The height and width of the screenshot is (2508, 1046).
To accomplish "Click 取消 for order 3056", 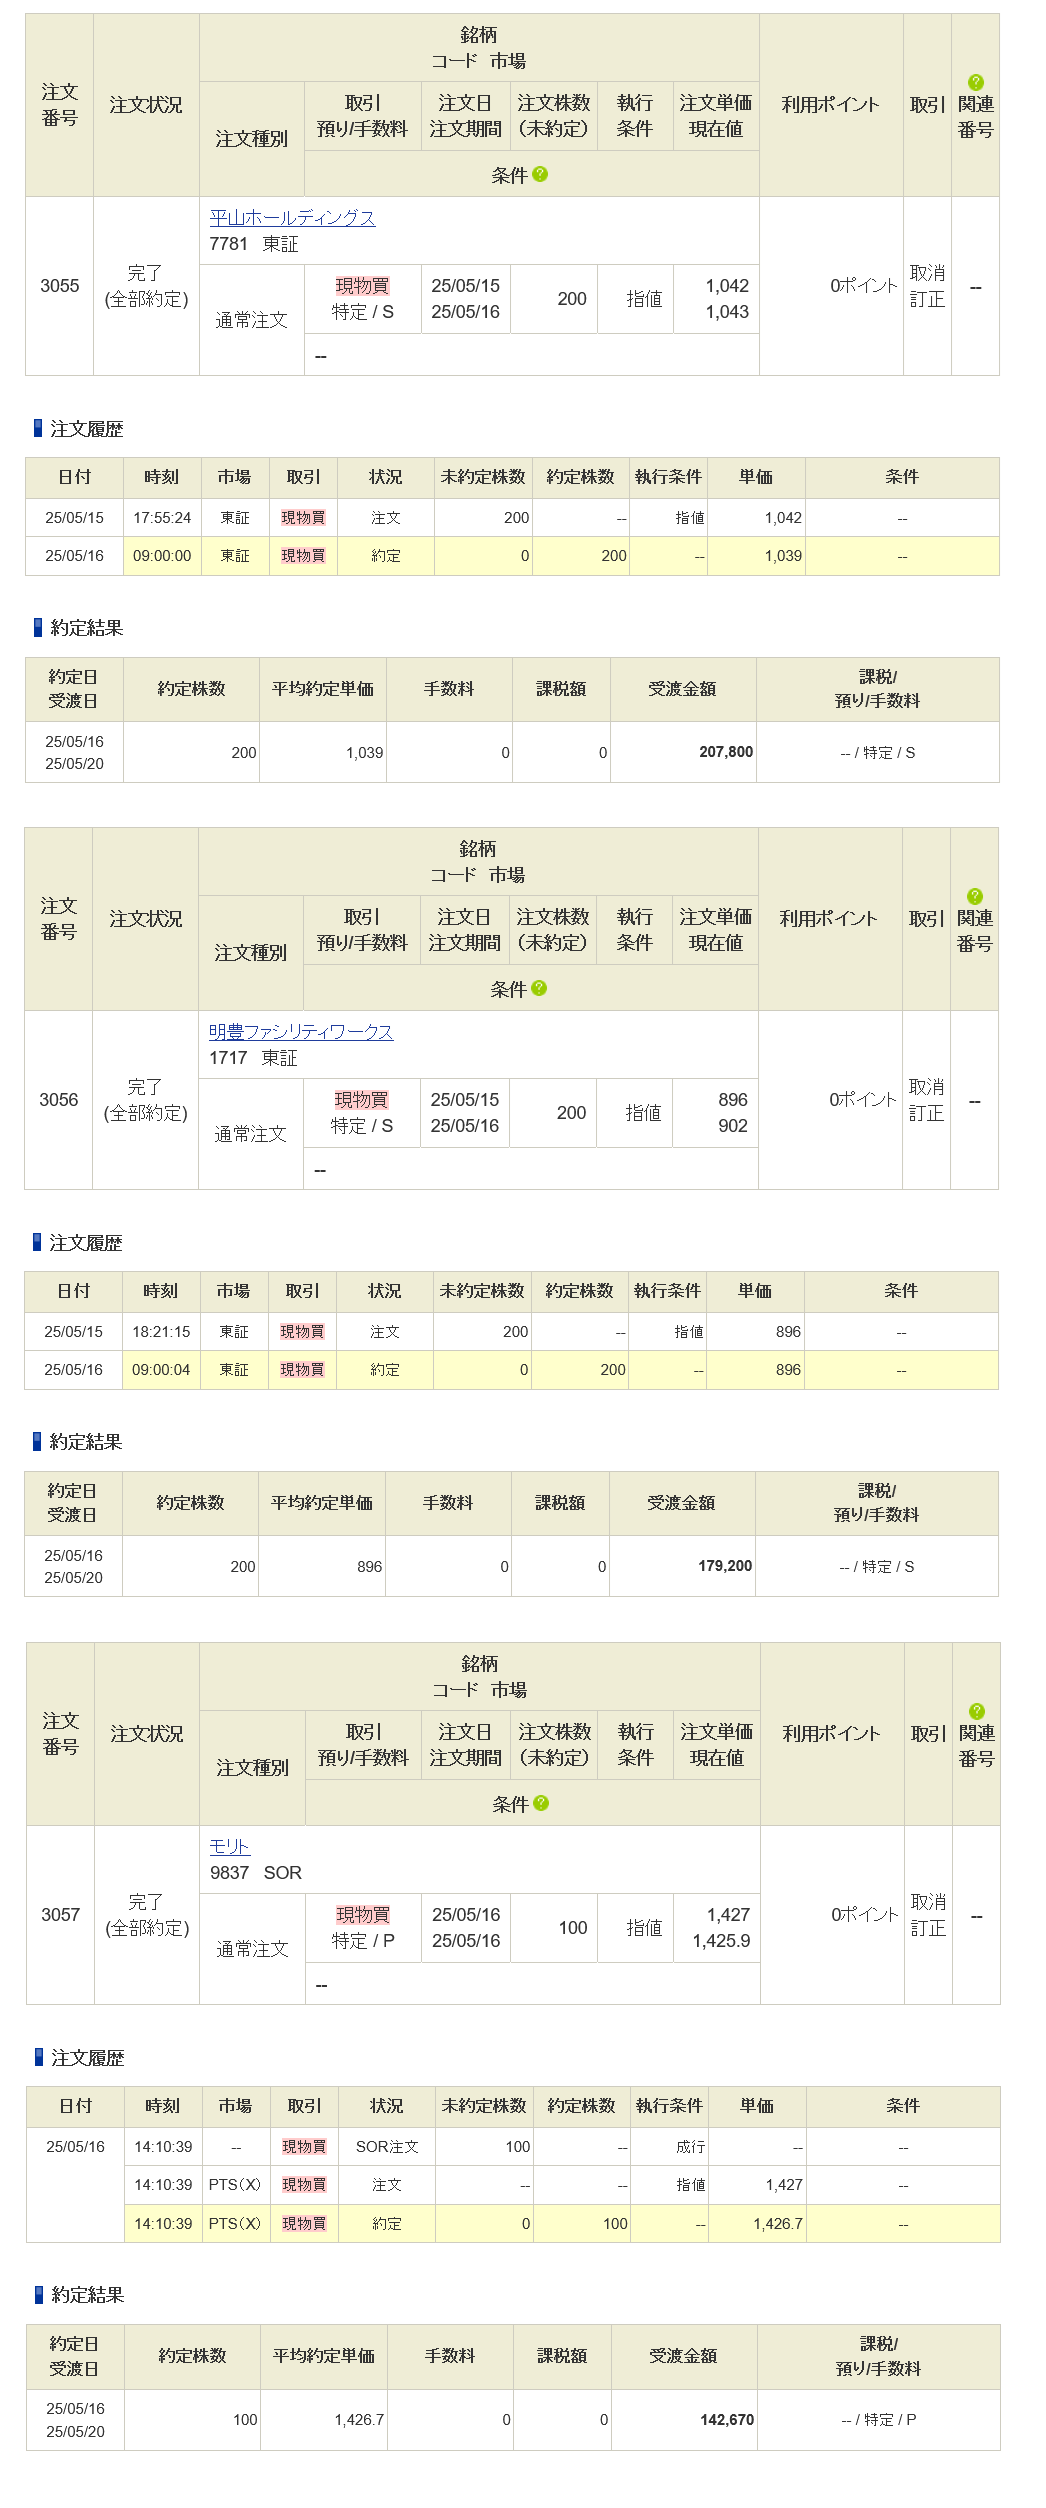I will (x=925, y=1087).
